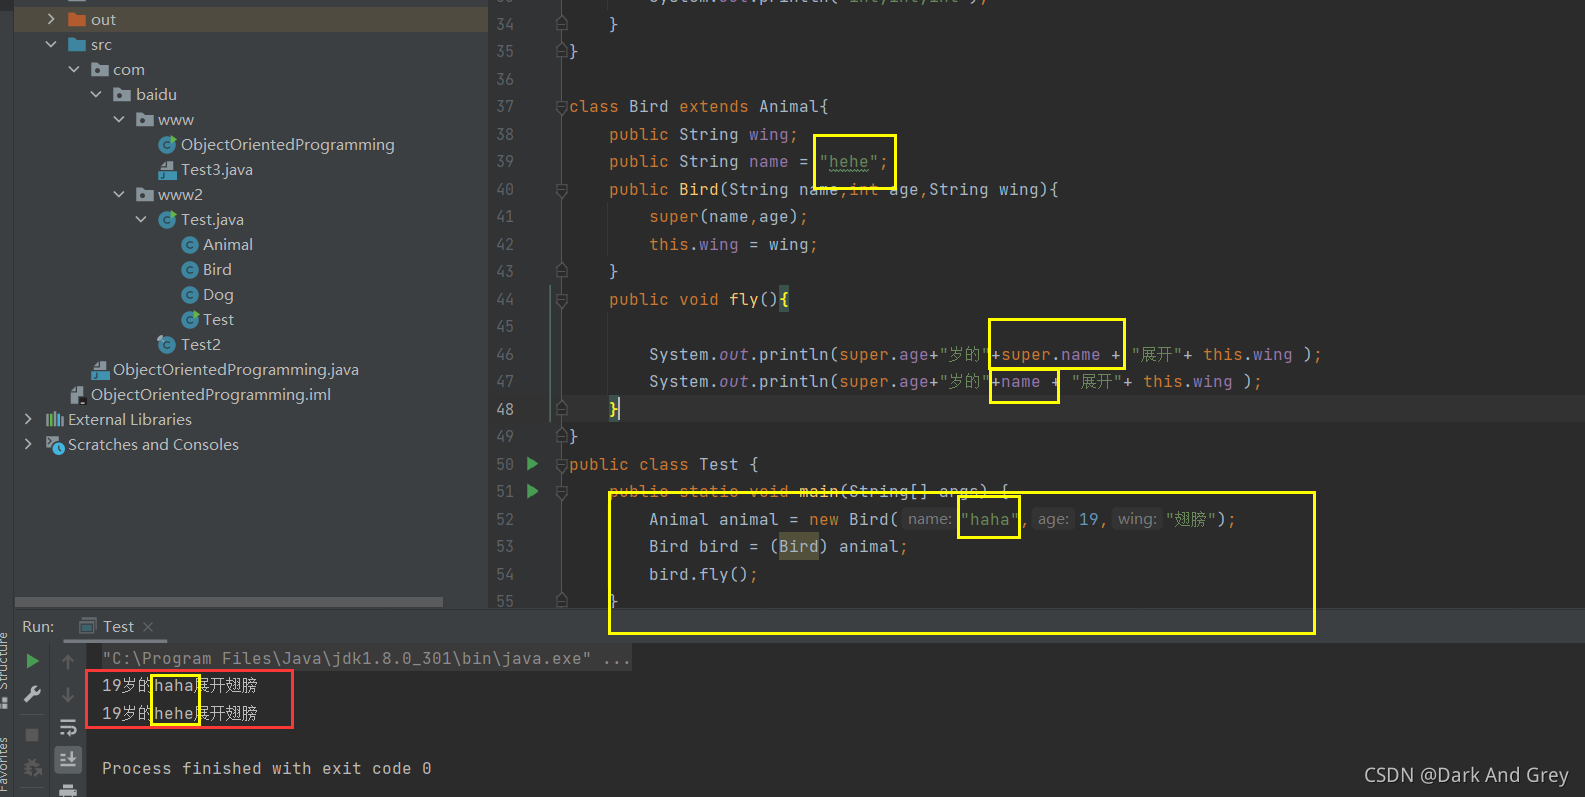Viewport: 1585px width, 797px height.
Task: Fold fly method at line 44
Action: click(x=562, y=300)
